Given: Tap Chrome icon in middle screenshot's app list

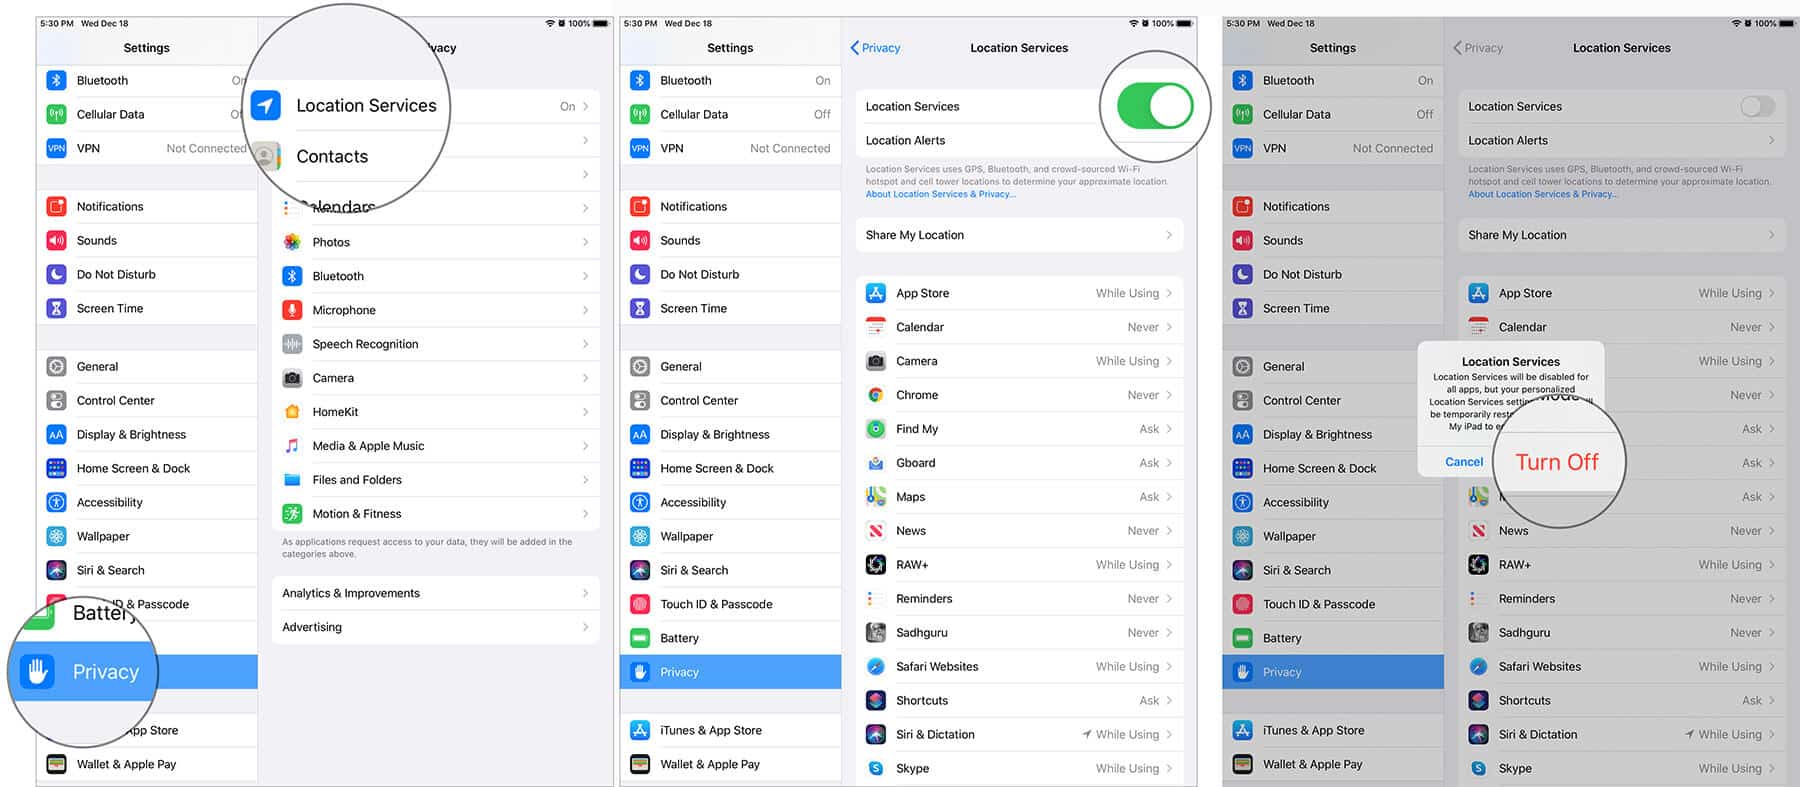Looking at the screenshot, I should (876, 395).
